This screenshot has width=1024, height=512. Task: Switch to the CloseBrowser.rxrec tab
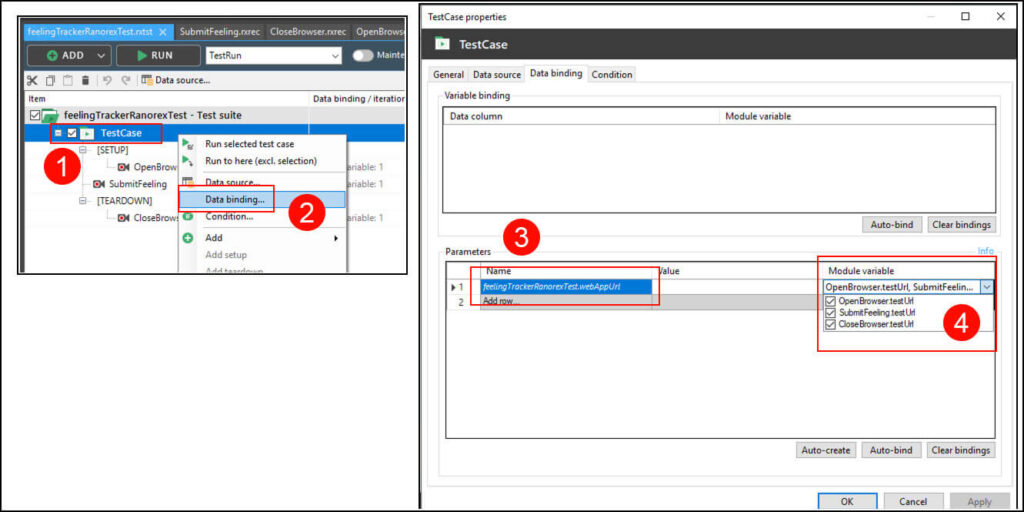click(308, 31)
